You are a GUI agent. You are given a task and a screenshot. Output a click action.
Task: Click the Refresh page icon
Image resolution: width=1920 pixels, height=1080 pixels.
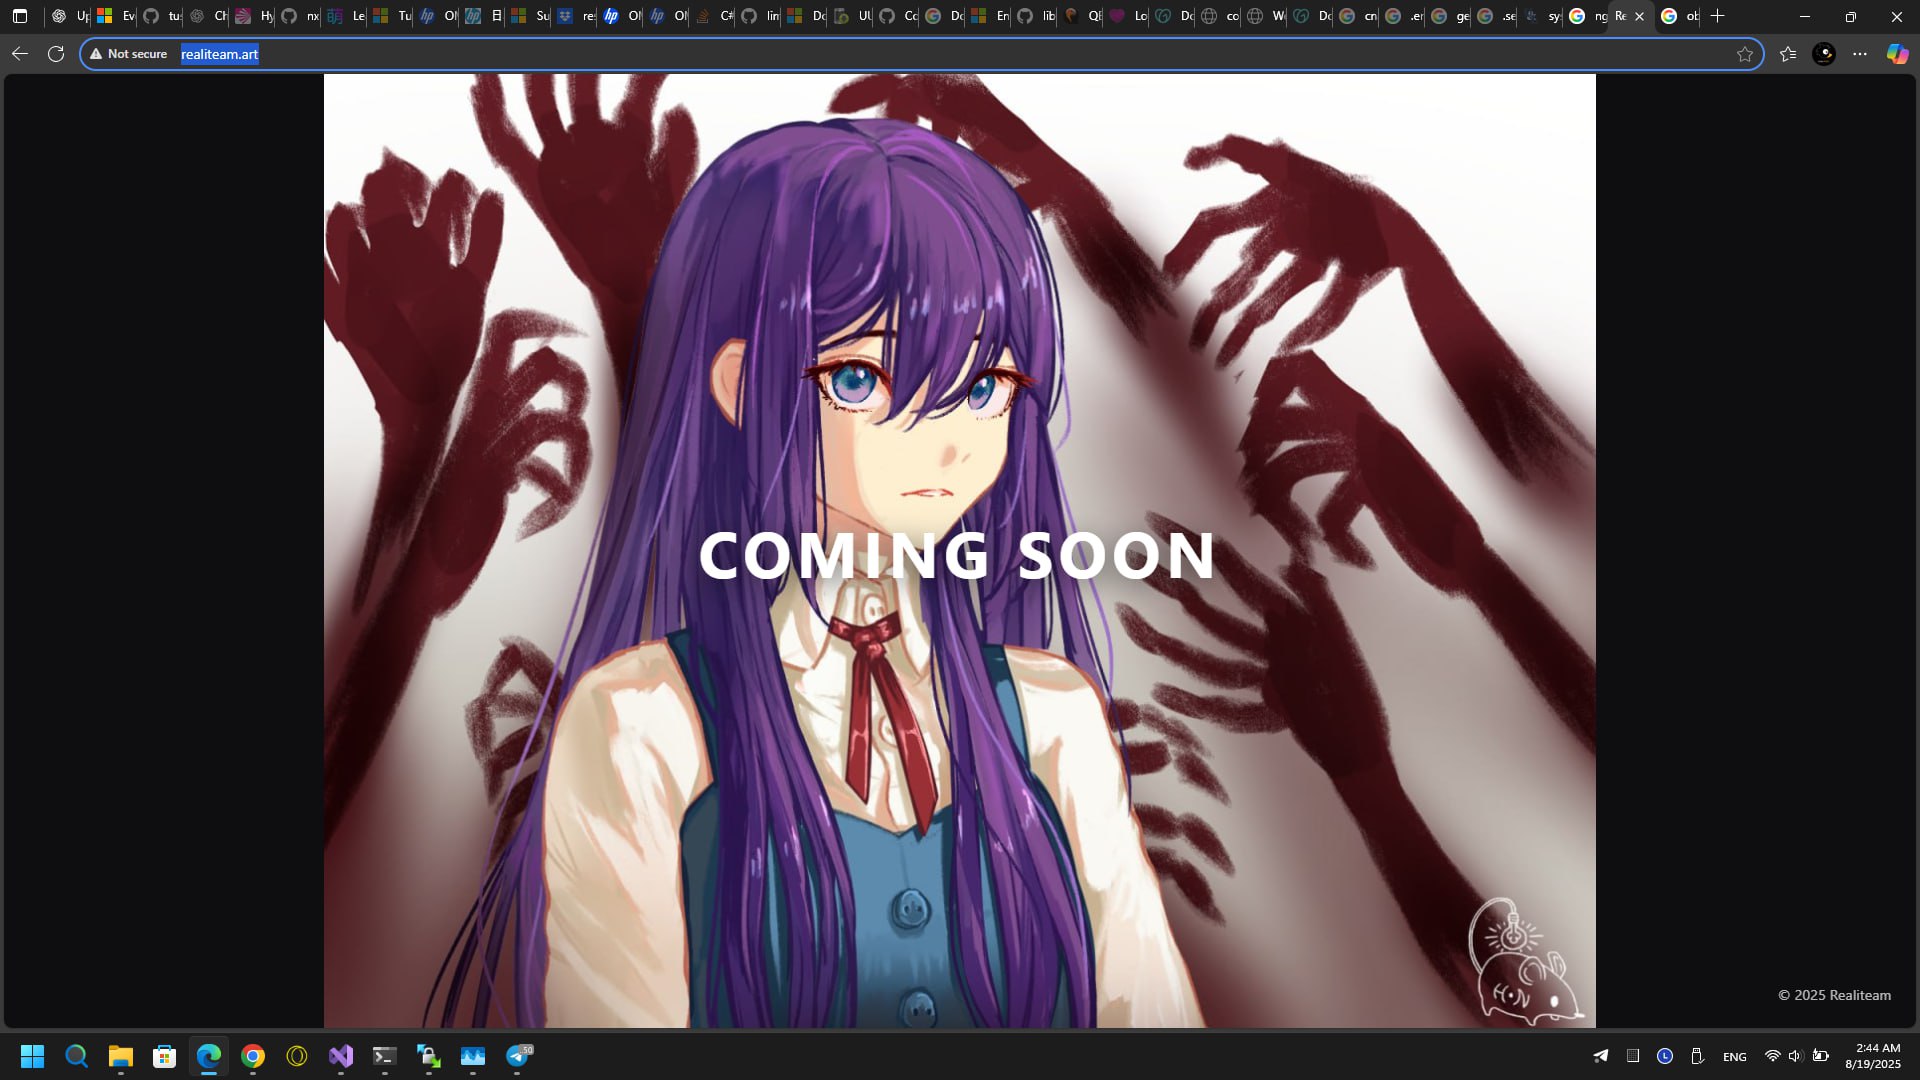[x=56, y=54]
